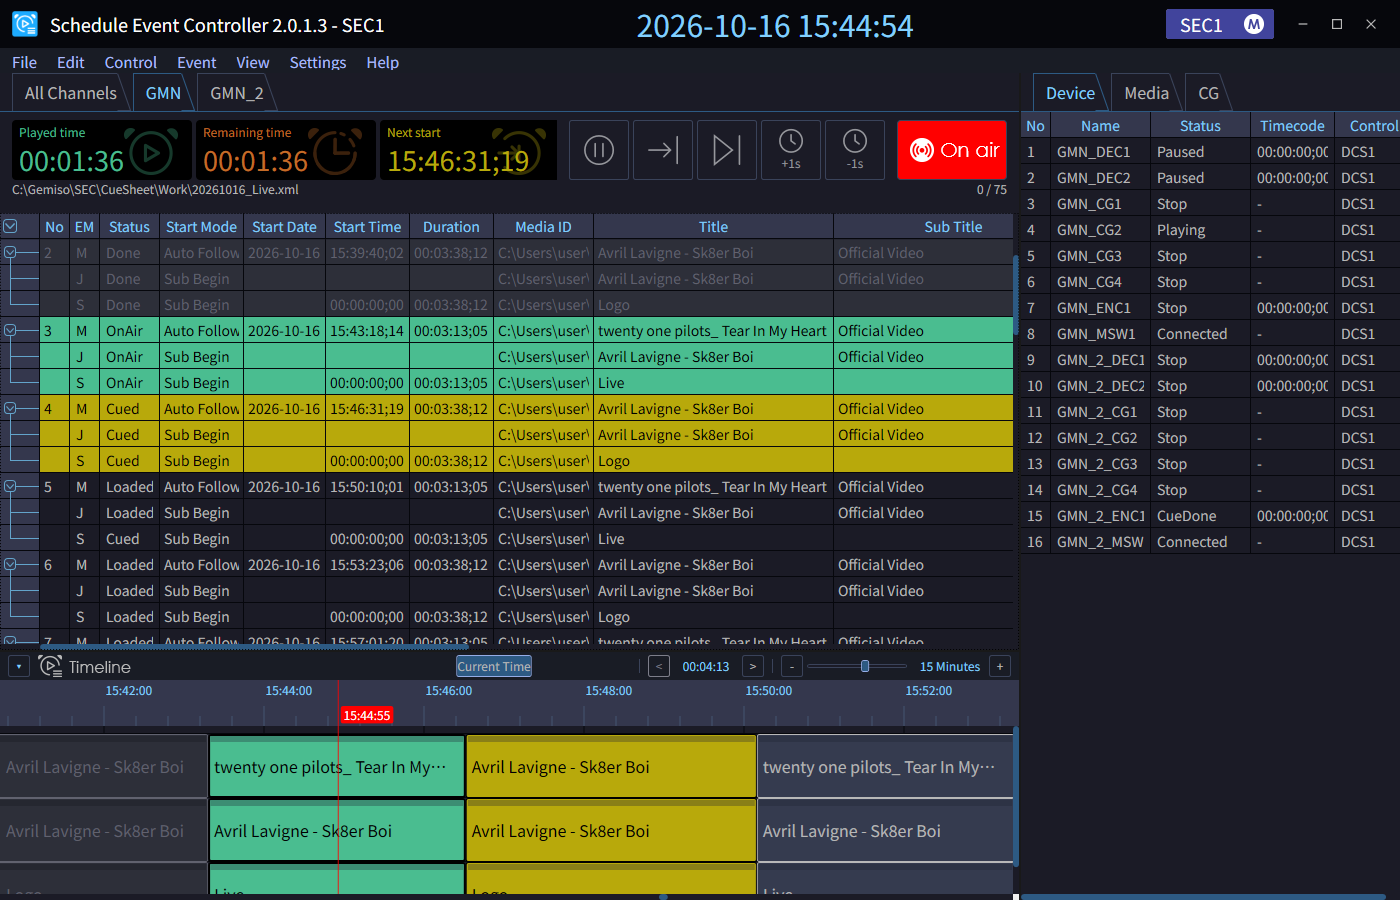
Task: Click event 5 start time 15:50:10;01
Action: tap(367, 487)
